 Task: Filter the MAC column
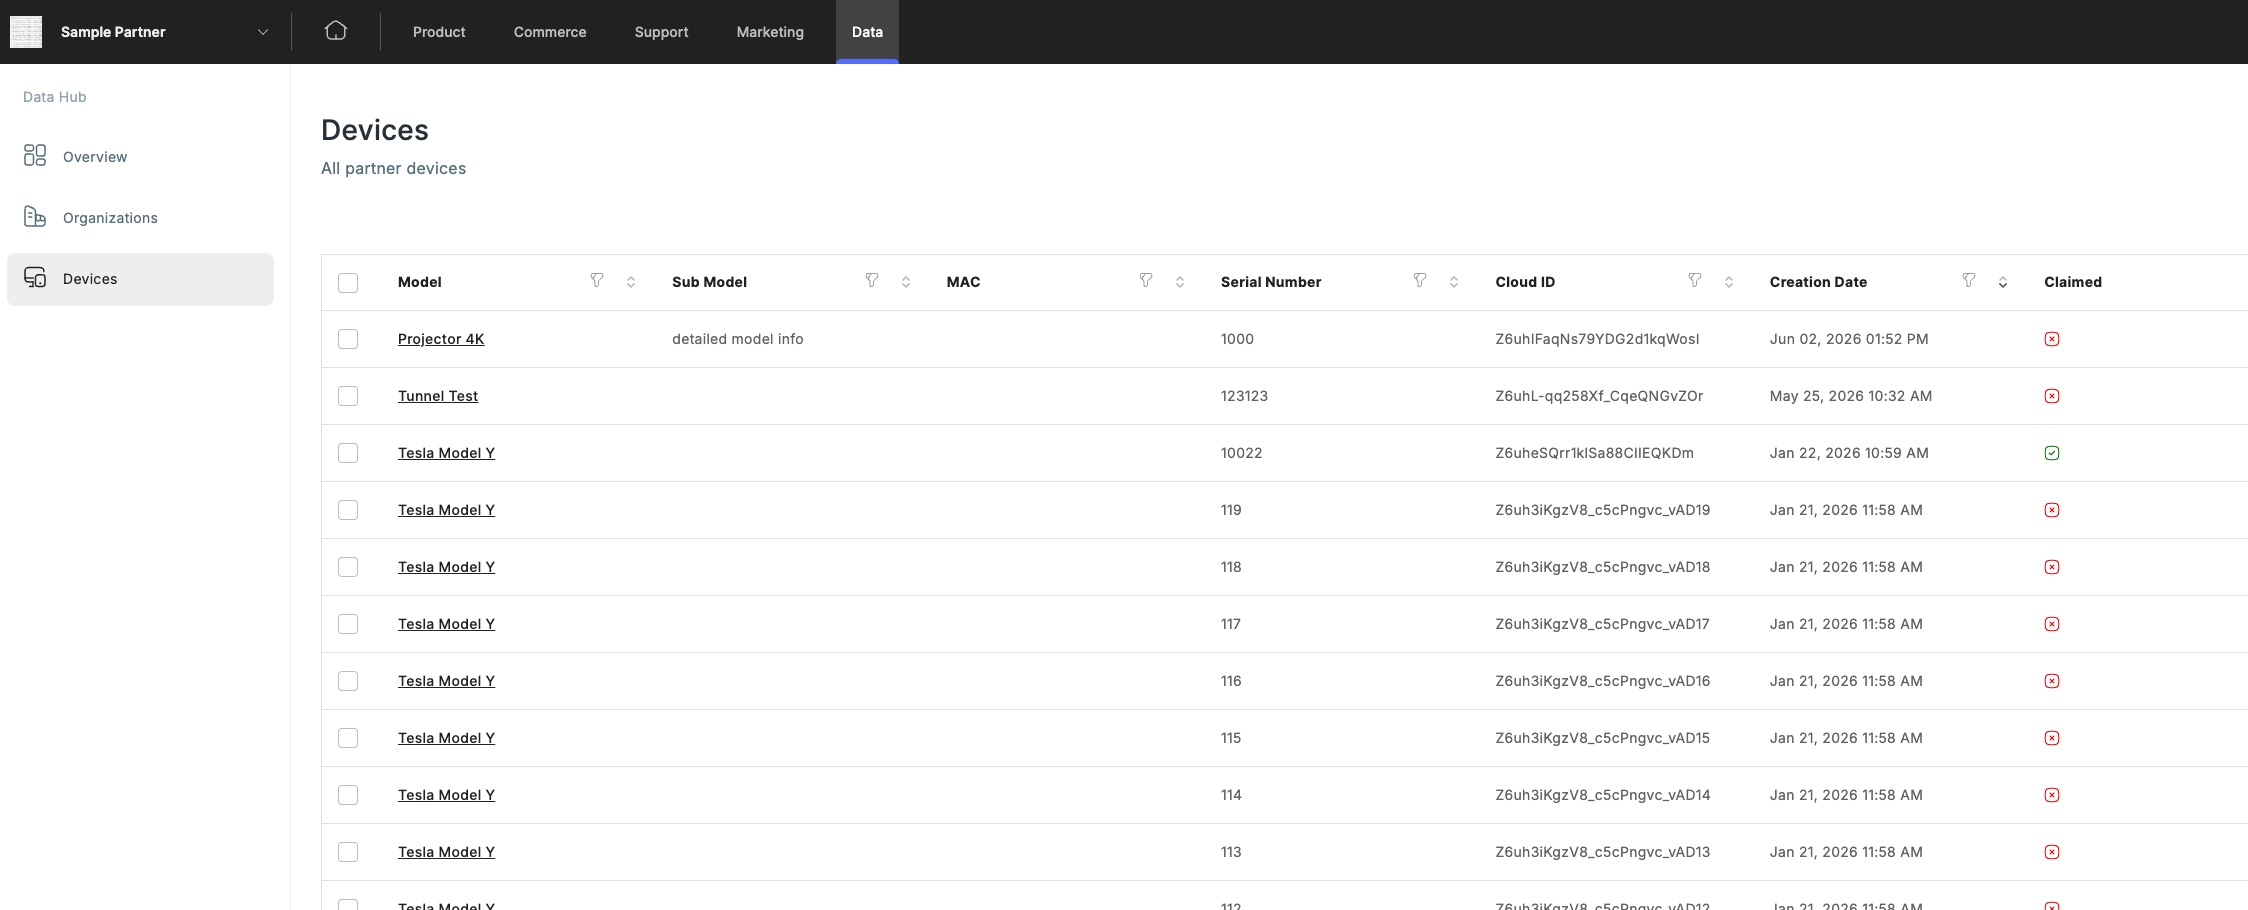pyautogui.click(x=1146, y=281)
